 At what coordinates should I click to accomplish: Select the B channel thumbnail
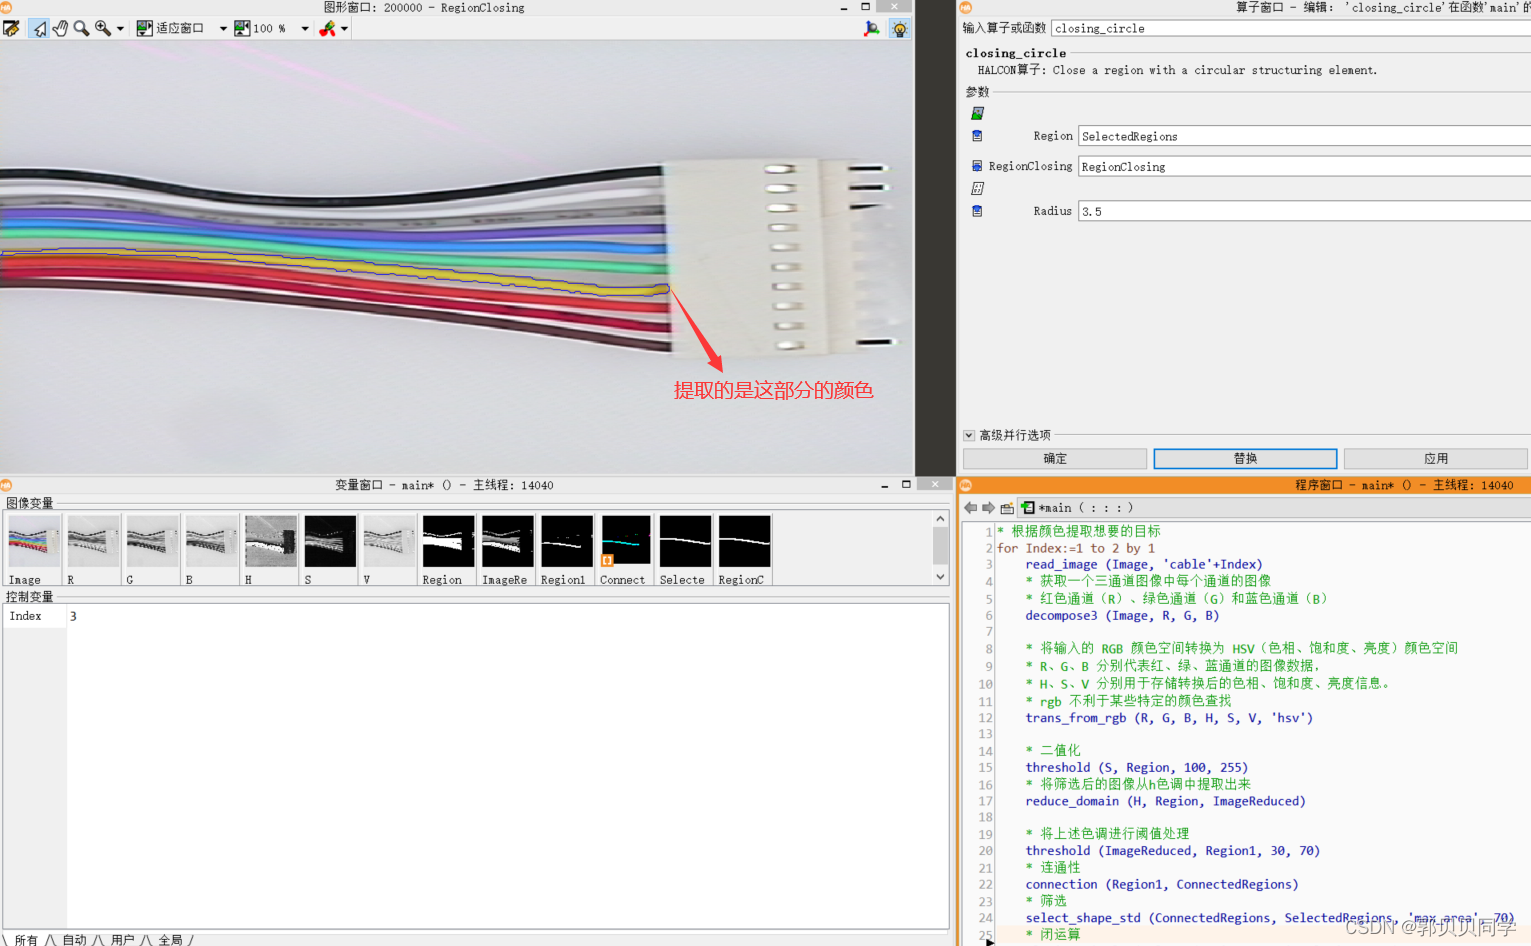[x=211, y=549]
